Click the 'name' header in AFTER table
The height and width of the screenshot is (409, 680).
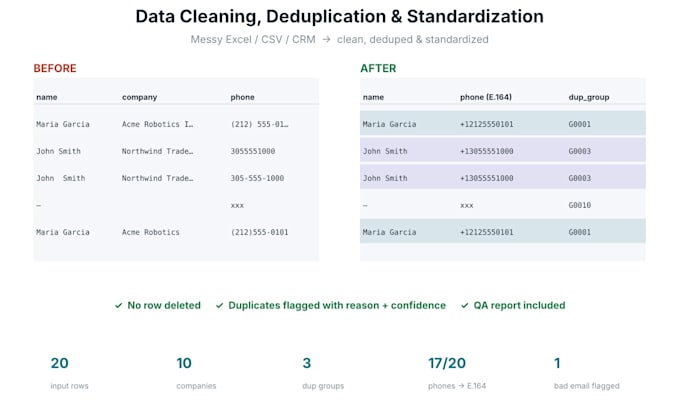373,97
